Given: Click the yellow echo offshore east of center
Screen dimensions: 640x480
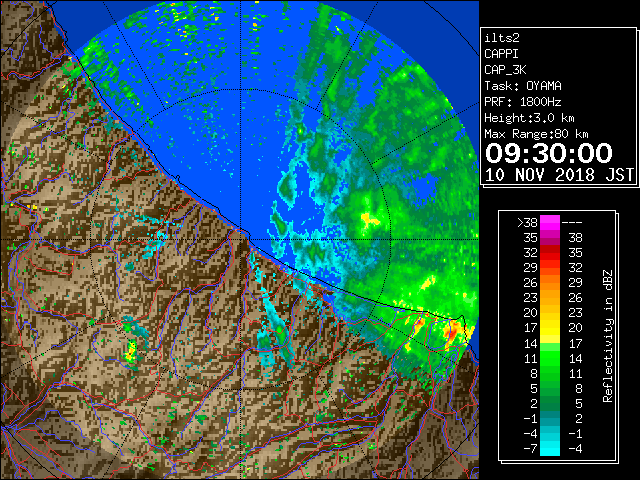Looking at the screenshot, I should click(x=369, y=220).
